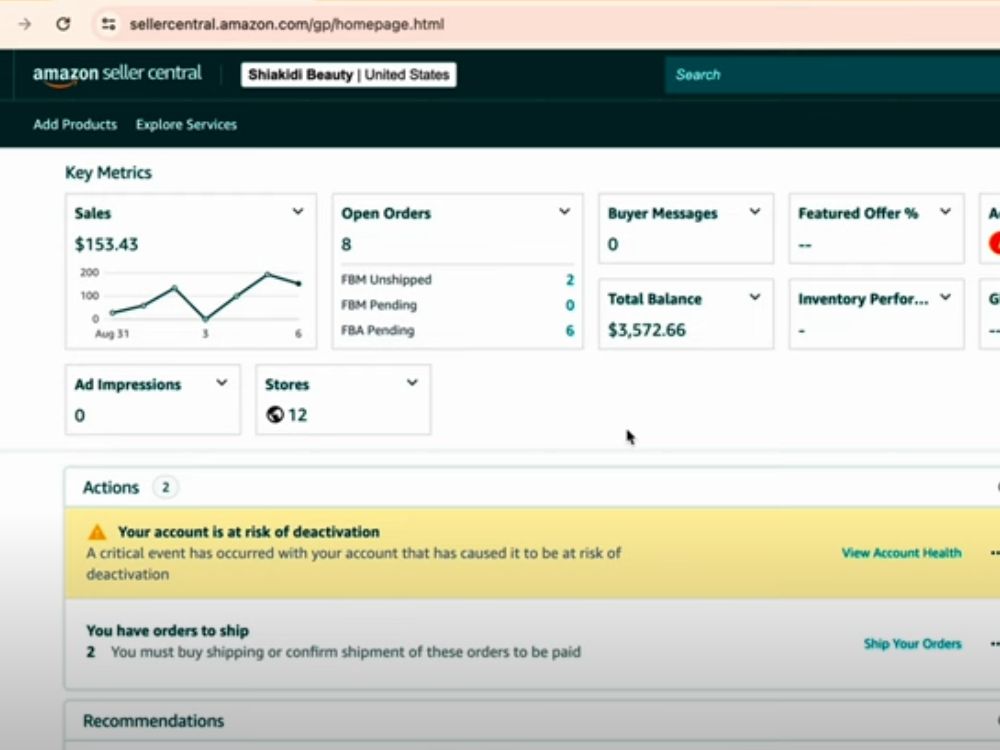Viewport: 1000px width, 750px height.
Task: Expand the Total Balance card chevron
Action: click(754, 297)
